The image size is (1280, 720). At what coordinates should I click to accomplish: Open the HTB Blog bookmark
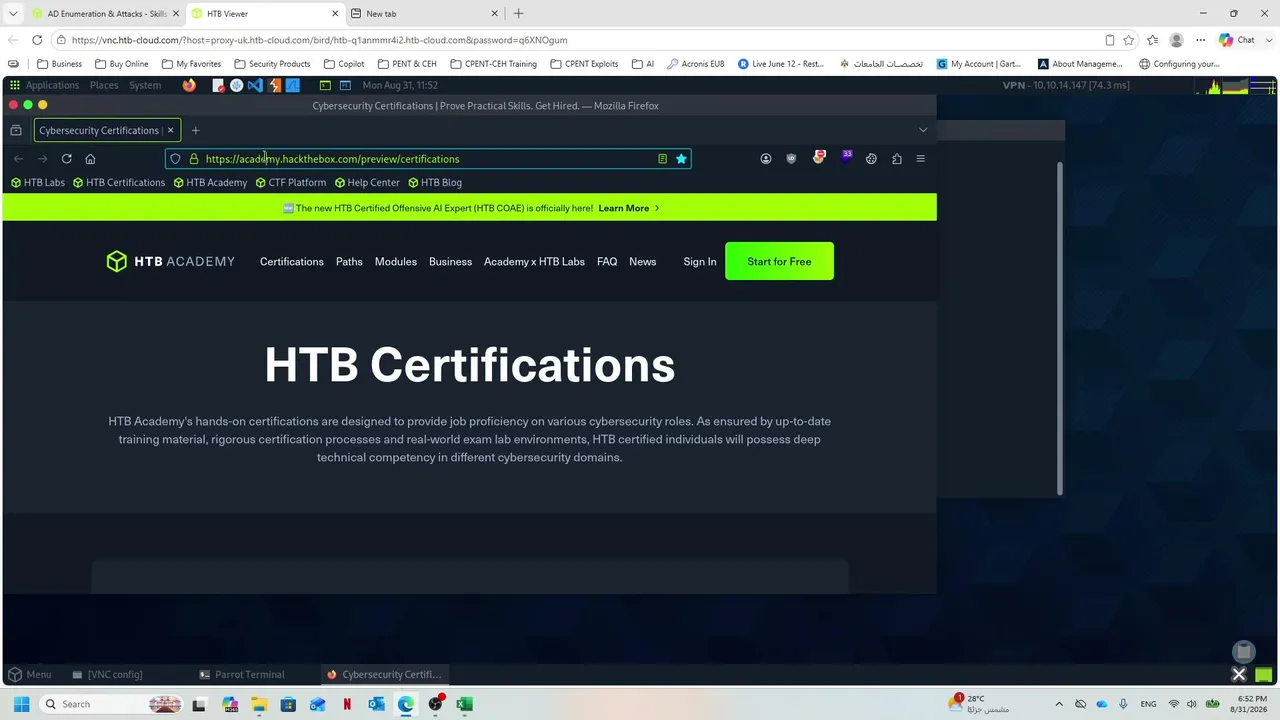coord(435,183)
